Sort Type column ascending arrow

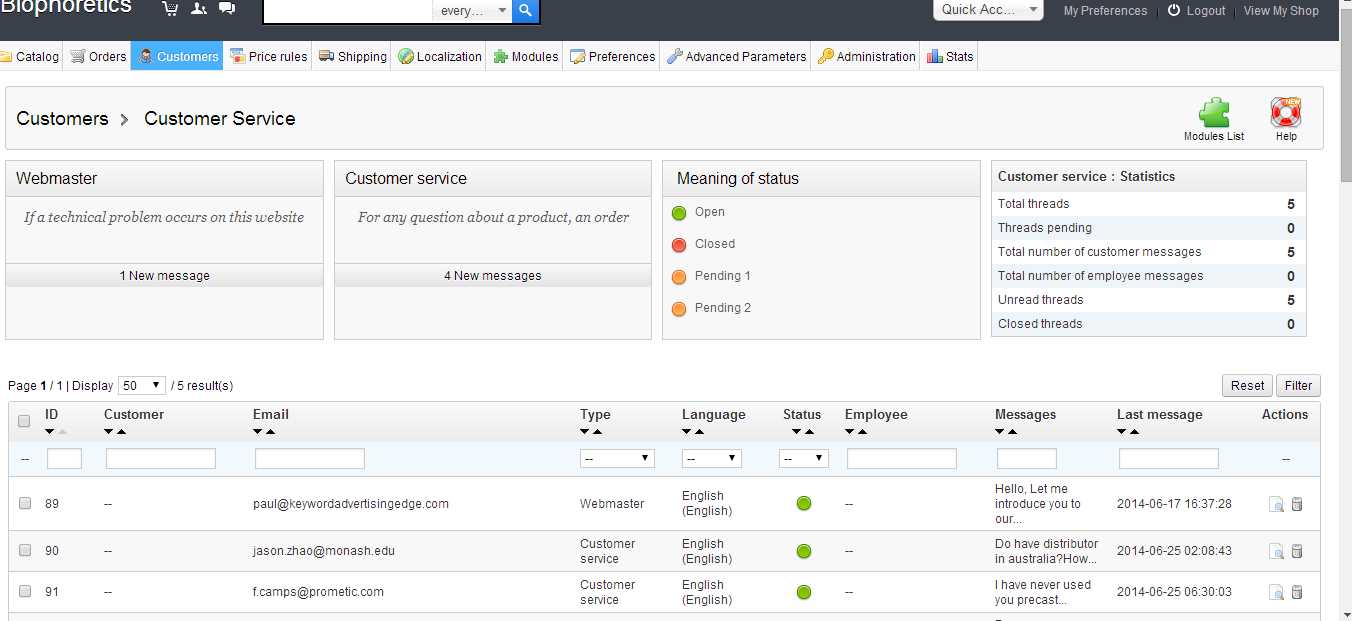tap(597, 432)
